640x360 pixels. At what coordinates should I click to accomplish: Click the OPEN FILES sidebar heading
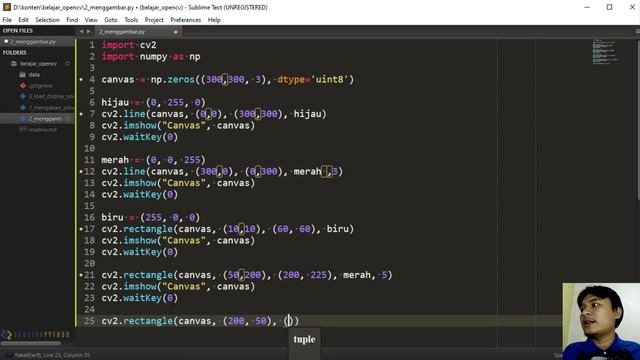(18, 31)
